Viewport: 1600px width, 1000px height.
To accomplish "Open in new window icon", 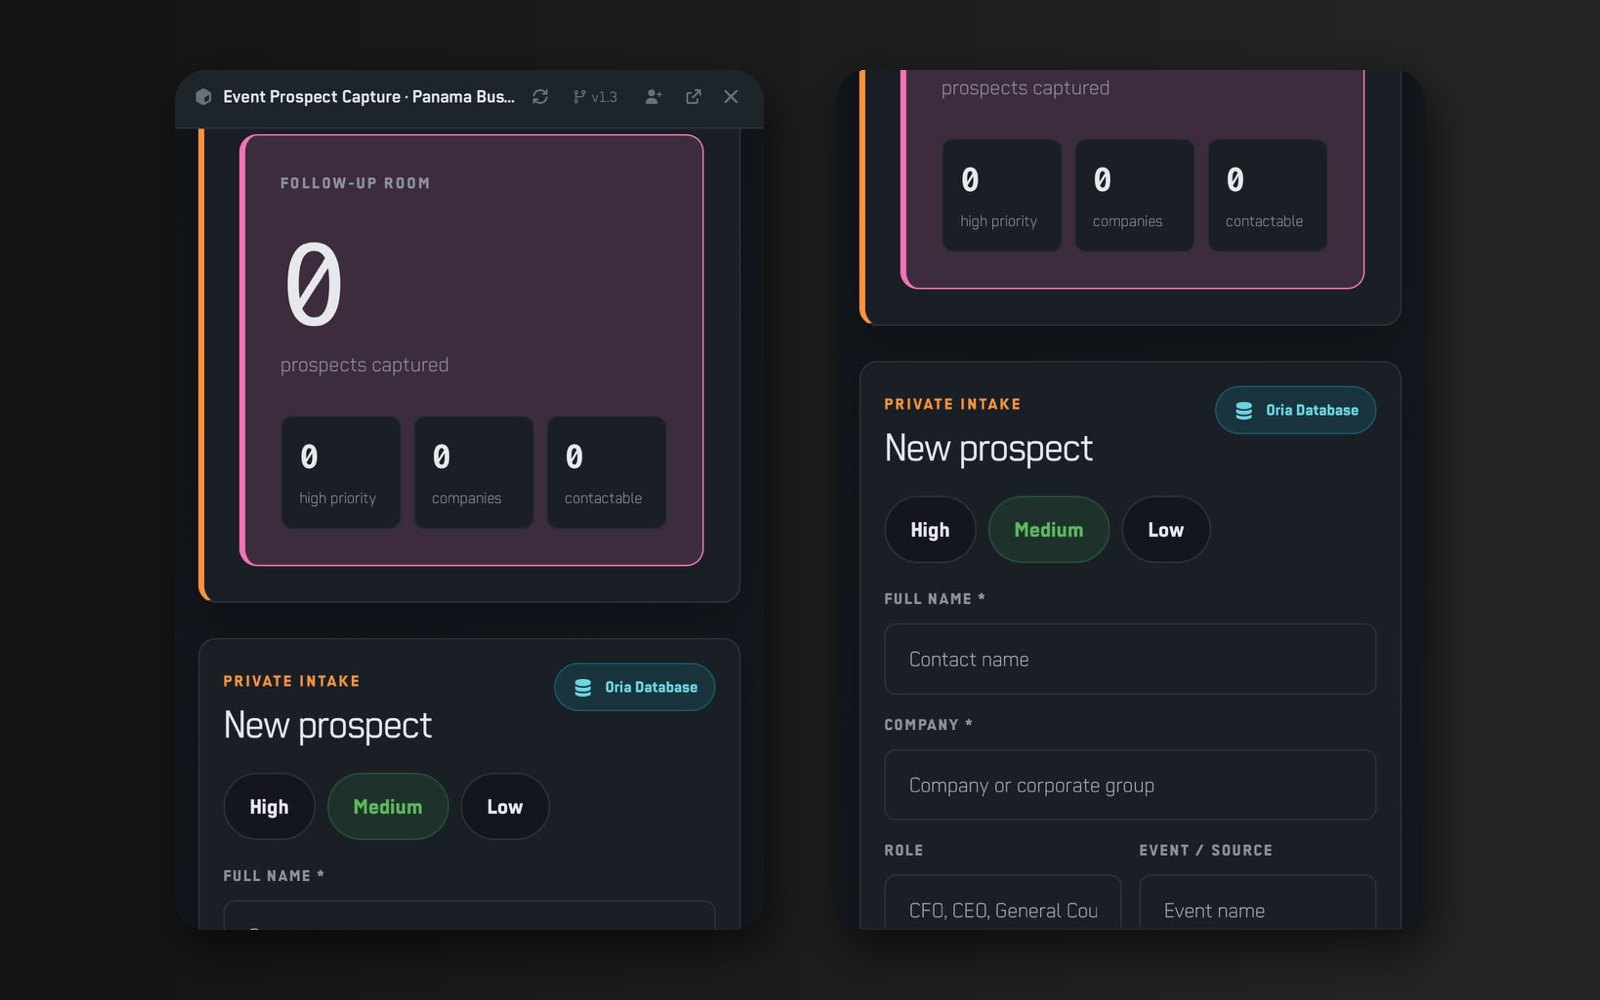I will click(693, 97).
